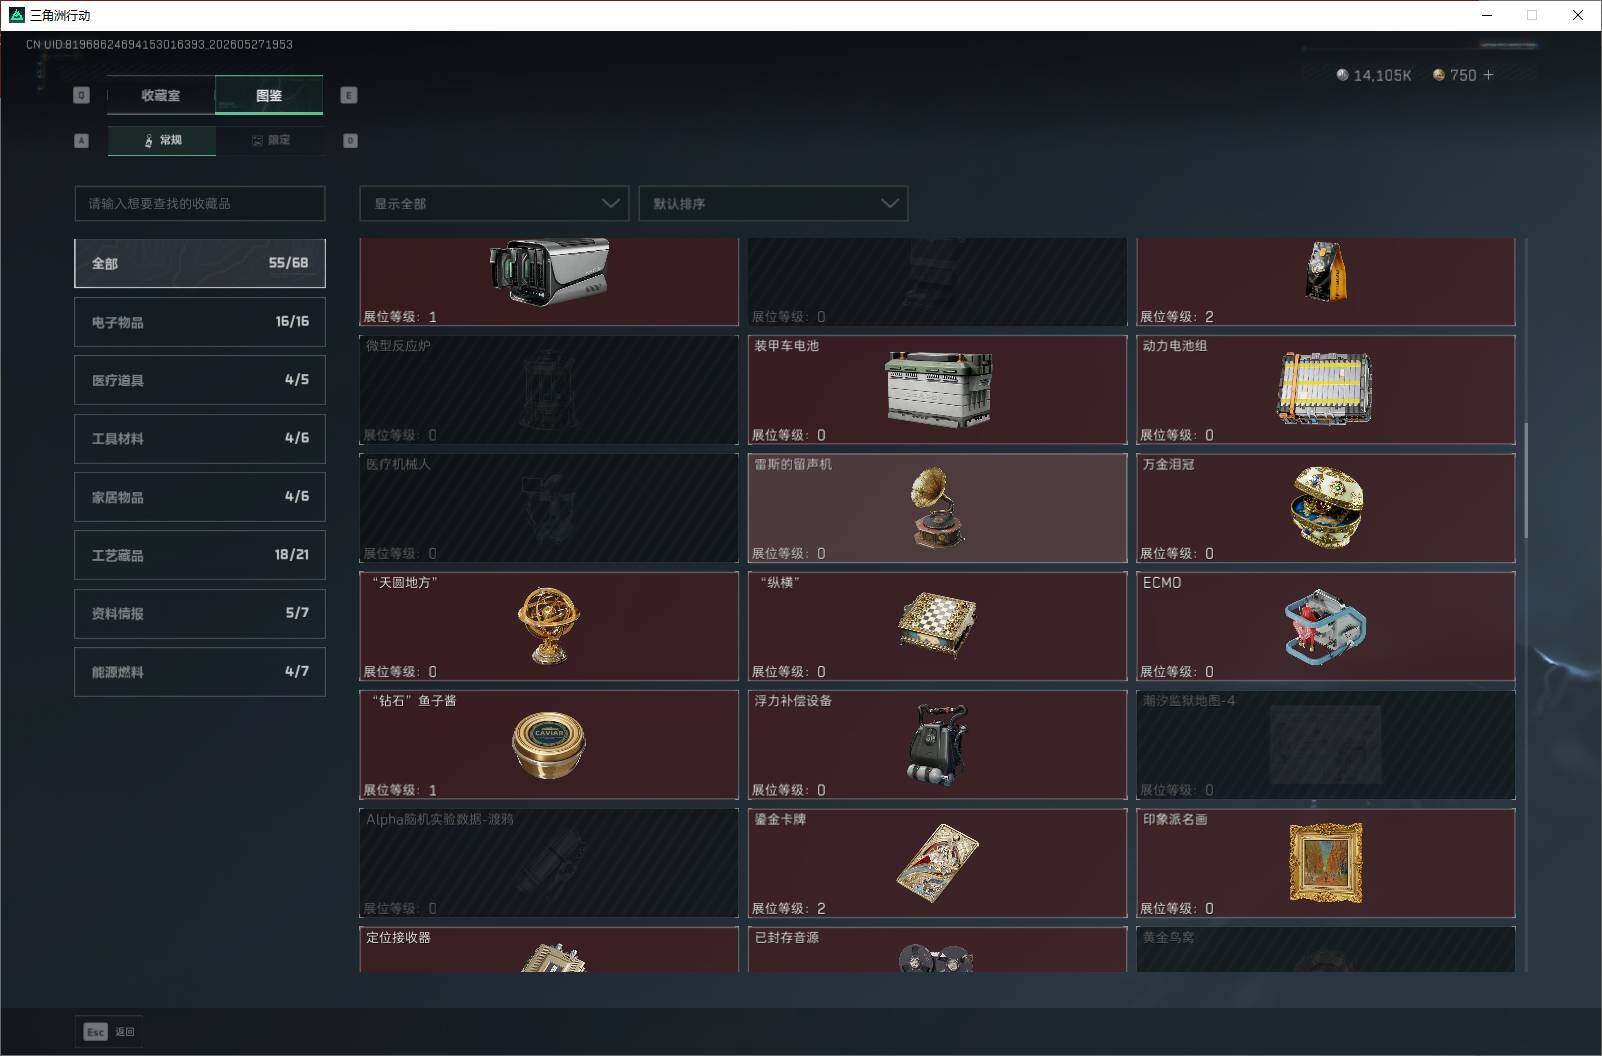Select the 常规 sub-tab
The height and width of the screenshot is (1056, 1602).
pyautogui.click(x=162, y=140)
